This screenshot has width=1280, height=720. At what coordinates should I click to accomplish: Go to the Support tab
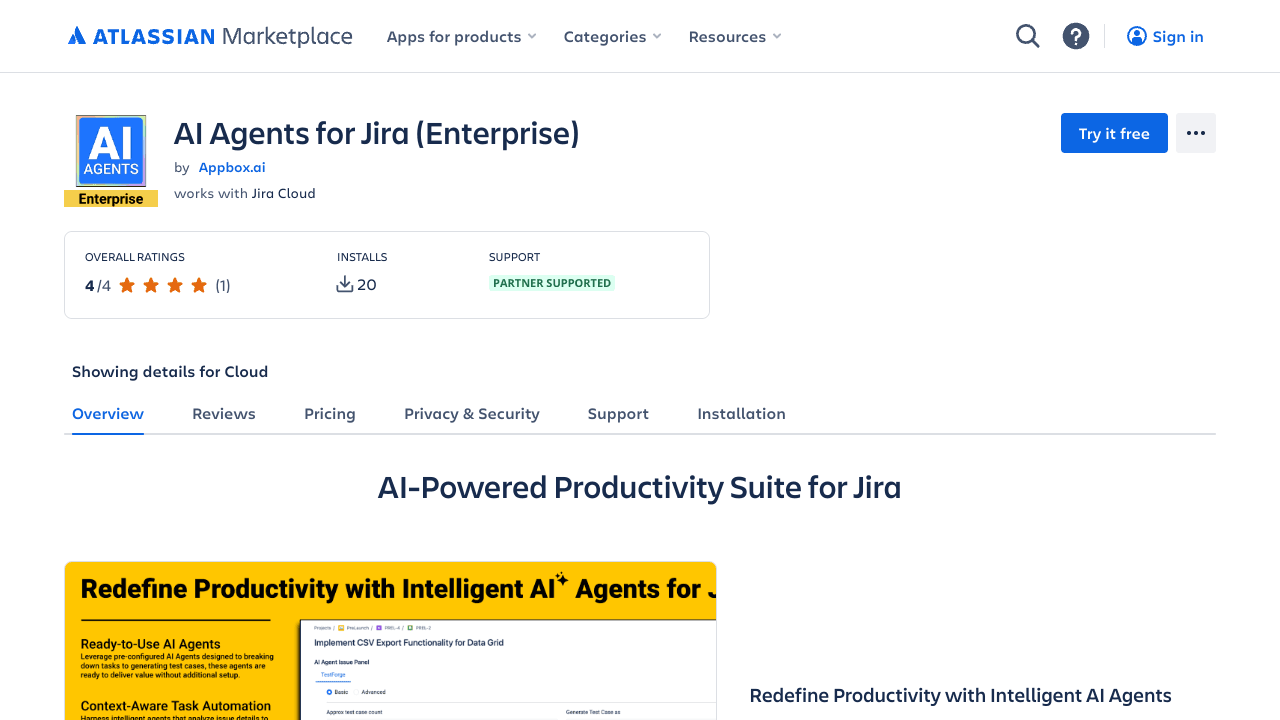pos(618,413)
